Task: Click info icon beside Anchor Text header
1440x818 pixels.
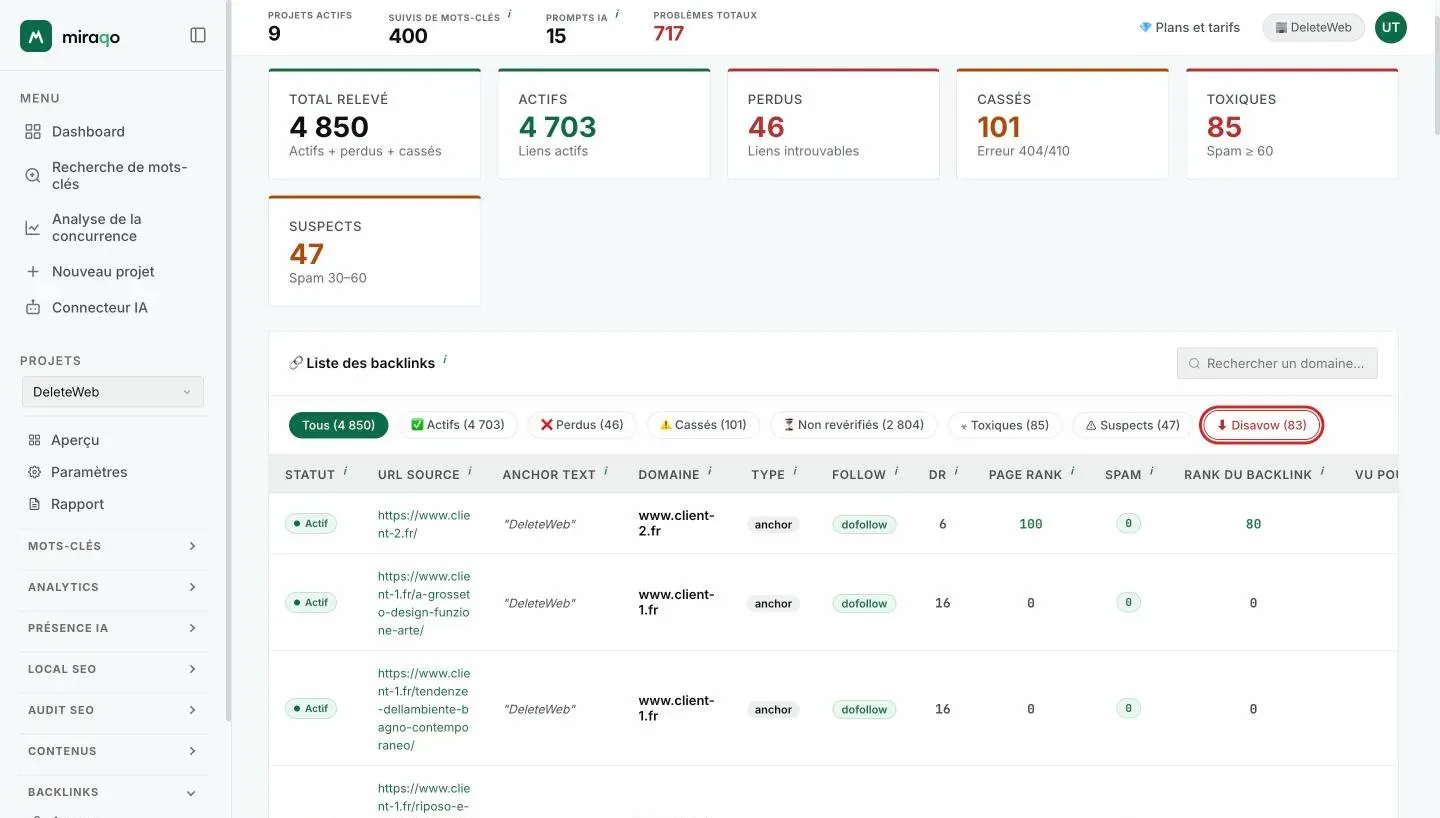Action: pos(606,470)
